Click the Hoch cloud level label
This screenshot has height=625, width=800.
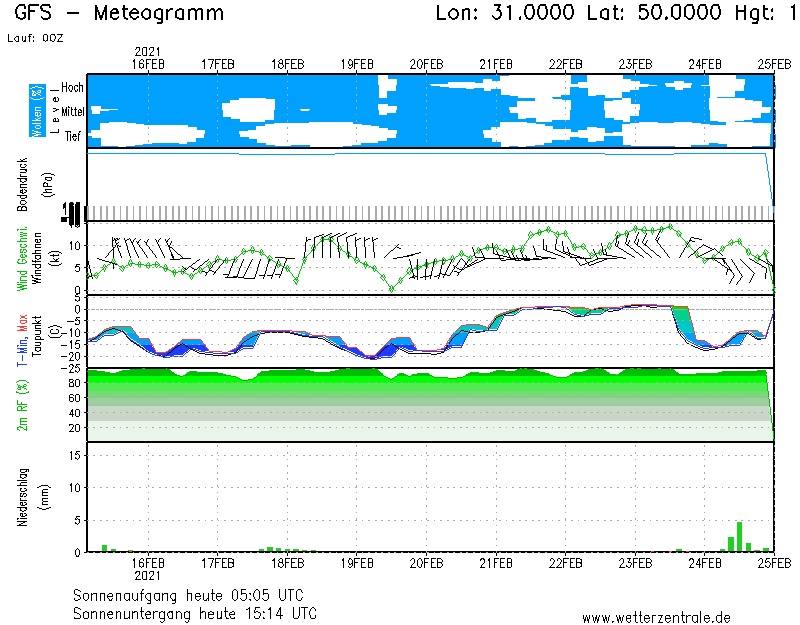coord(72,88)
